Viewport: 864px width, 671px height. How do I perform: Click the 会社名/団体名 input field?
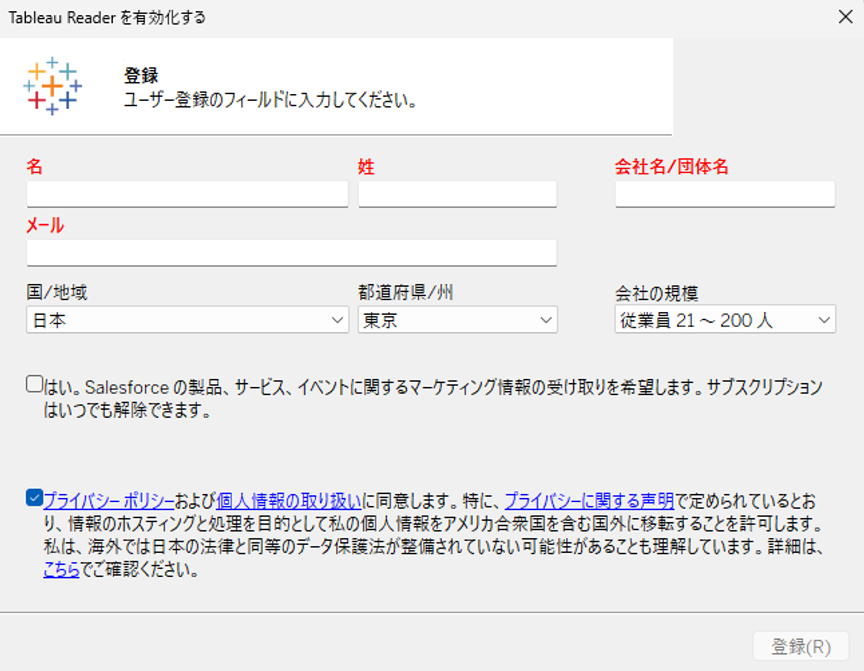click(x=725, y=194)
